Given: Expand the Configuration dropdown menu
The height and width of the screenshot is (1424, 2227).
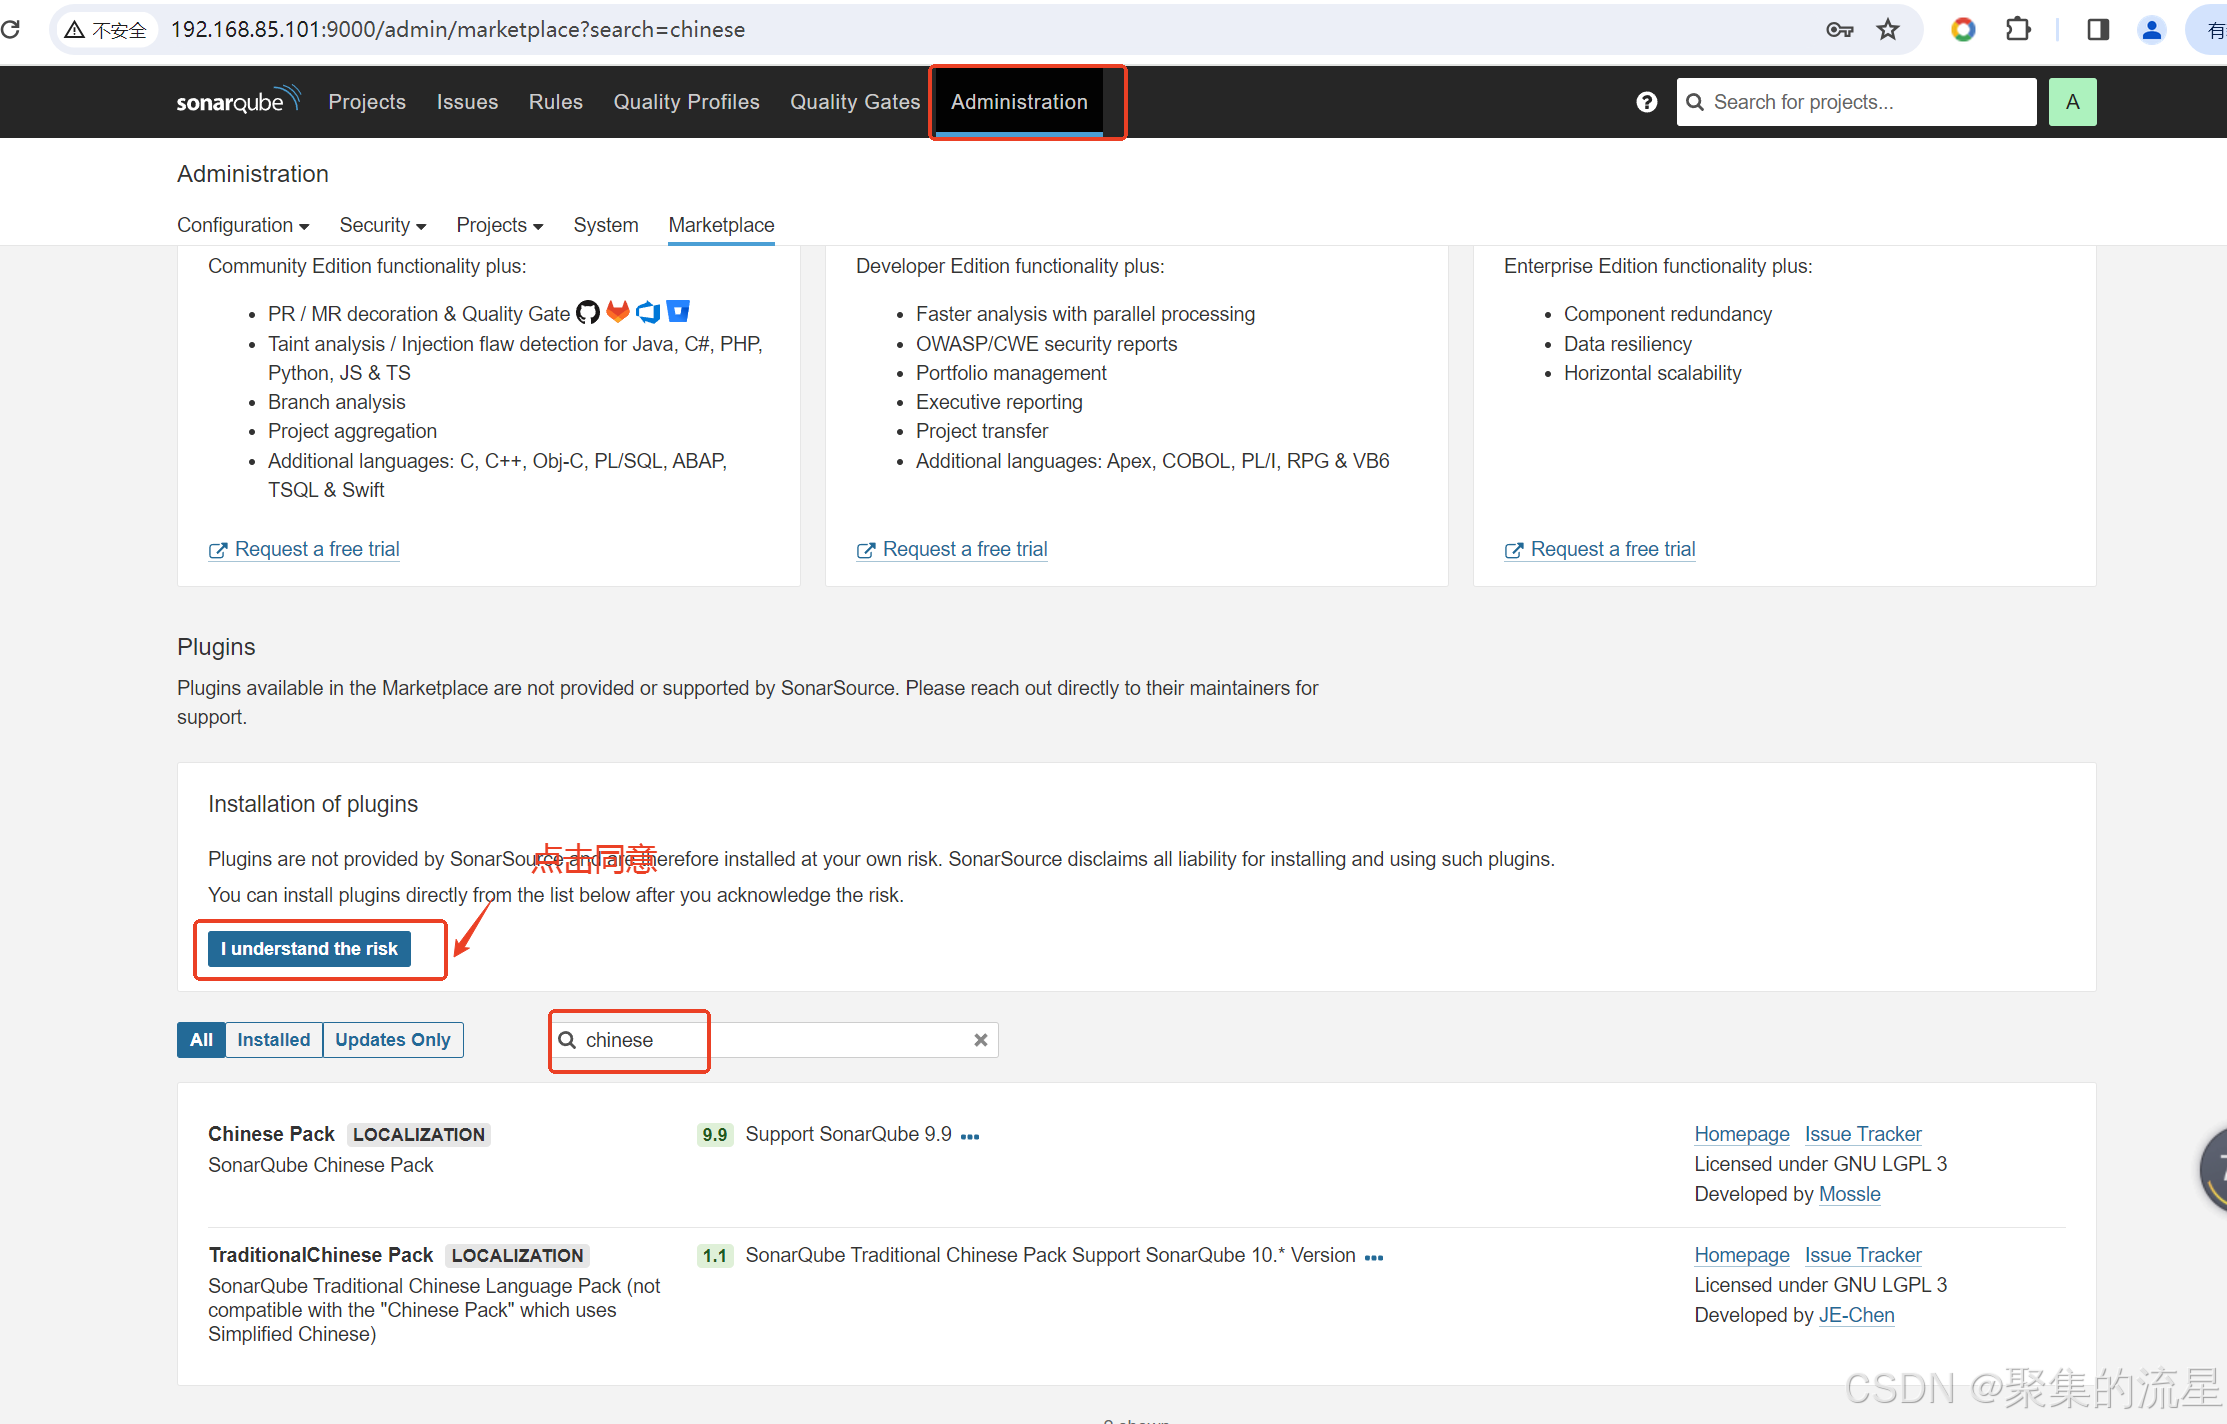Looking at the screenshot, I should coord(242,225).
